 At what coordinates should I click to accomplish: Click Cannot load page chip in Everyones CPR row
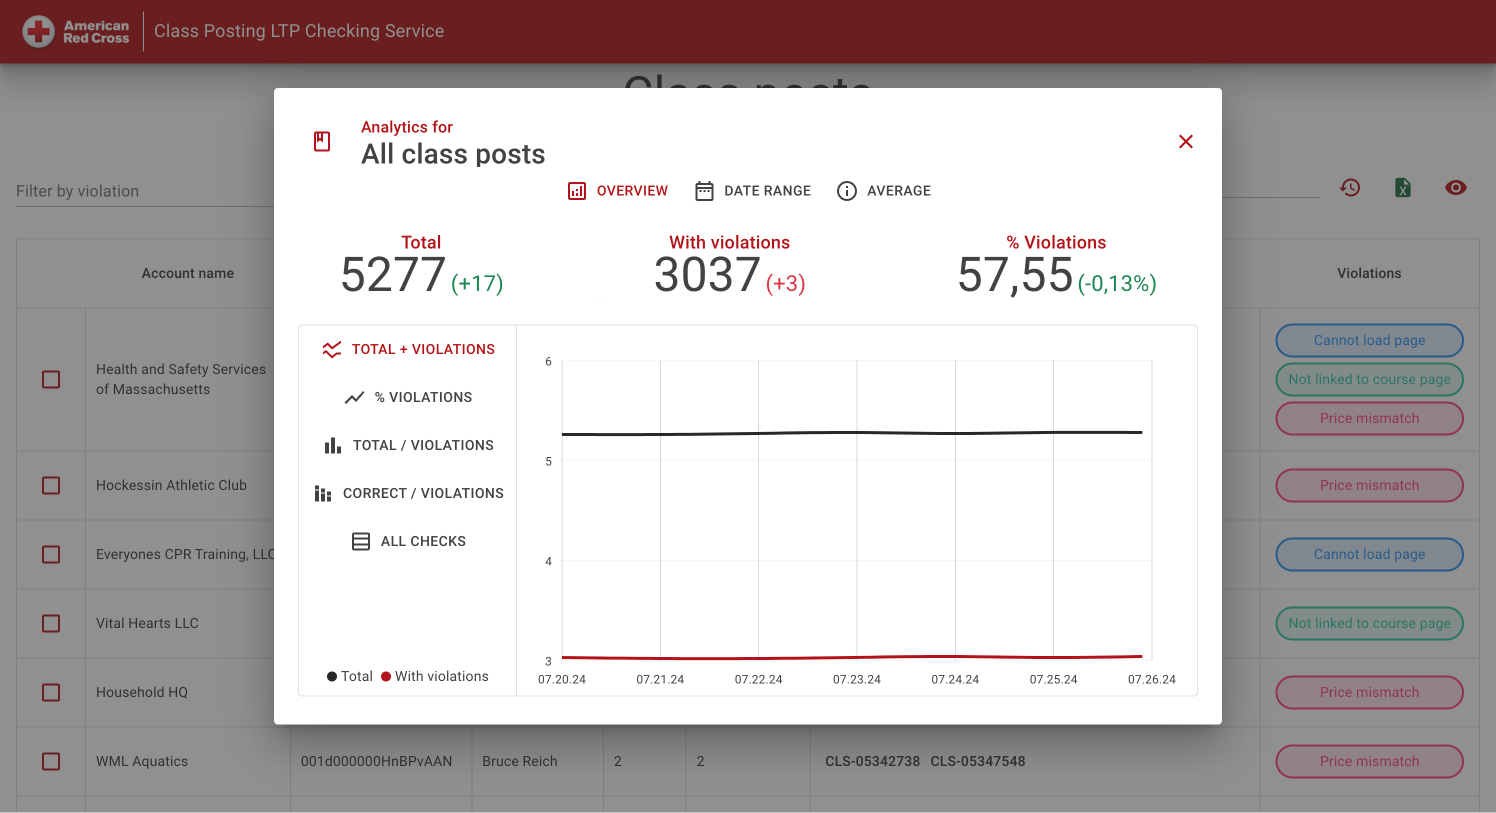click(1369, 554)
